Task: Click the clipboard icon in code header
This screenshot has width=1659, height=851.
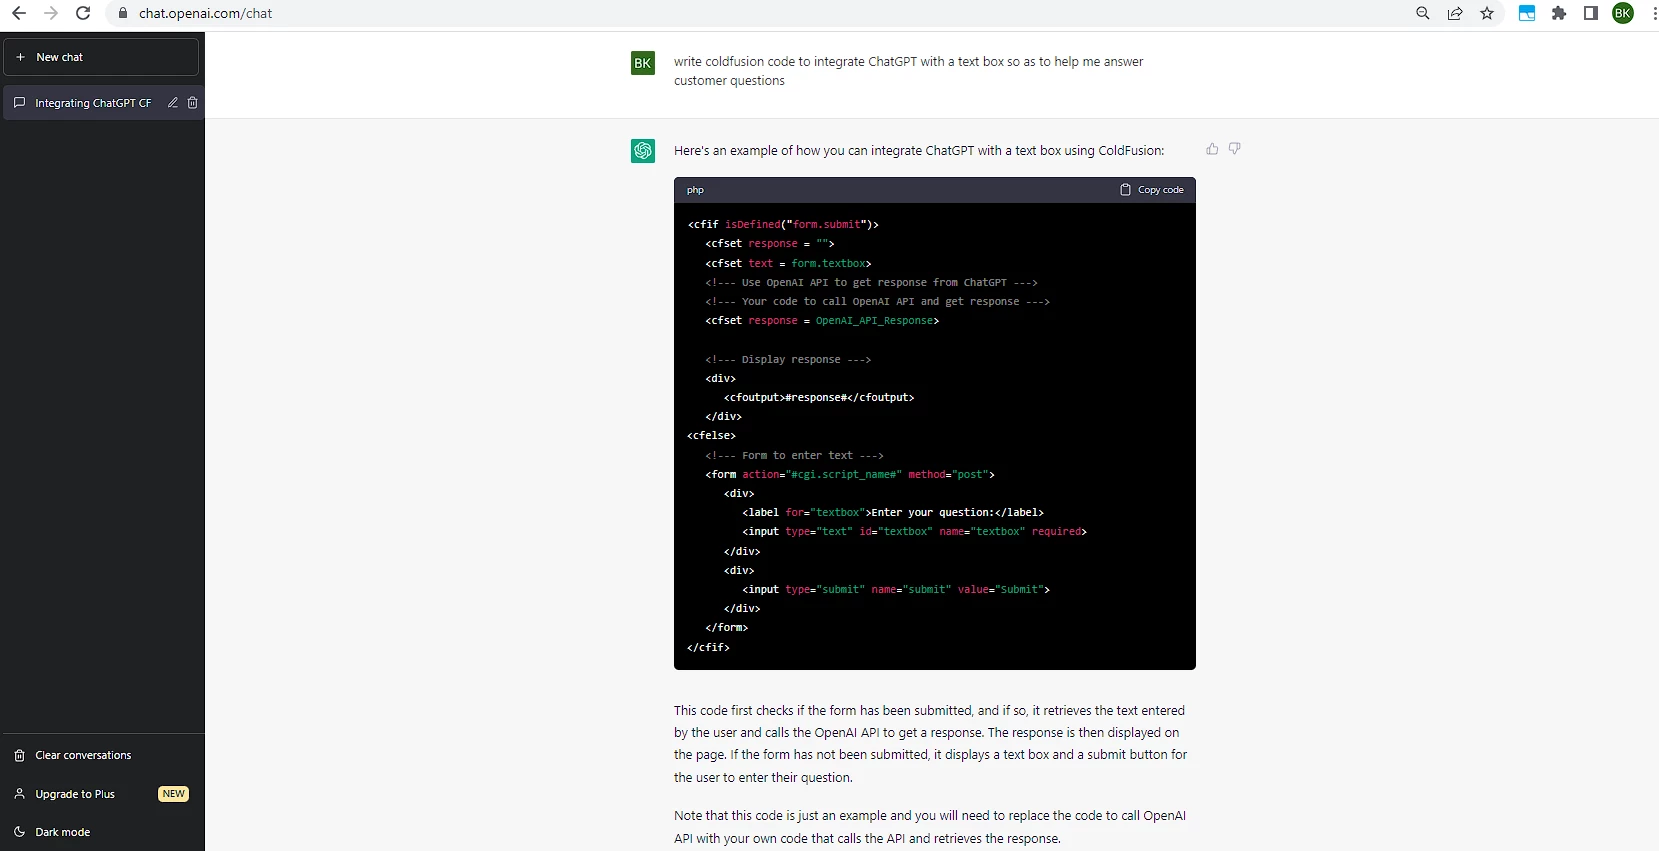Action: coord(1125,190)
